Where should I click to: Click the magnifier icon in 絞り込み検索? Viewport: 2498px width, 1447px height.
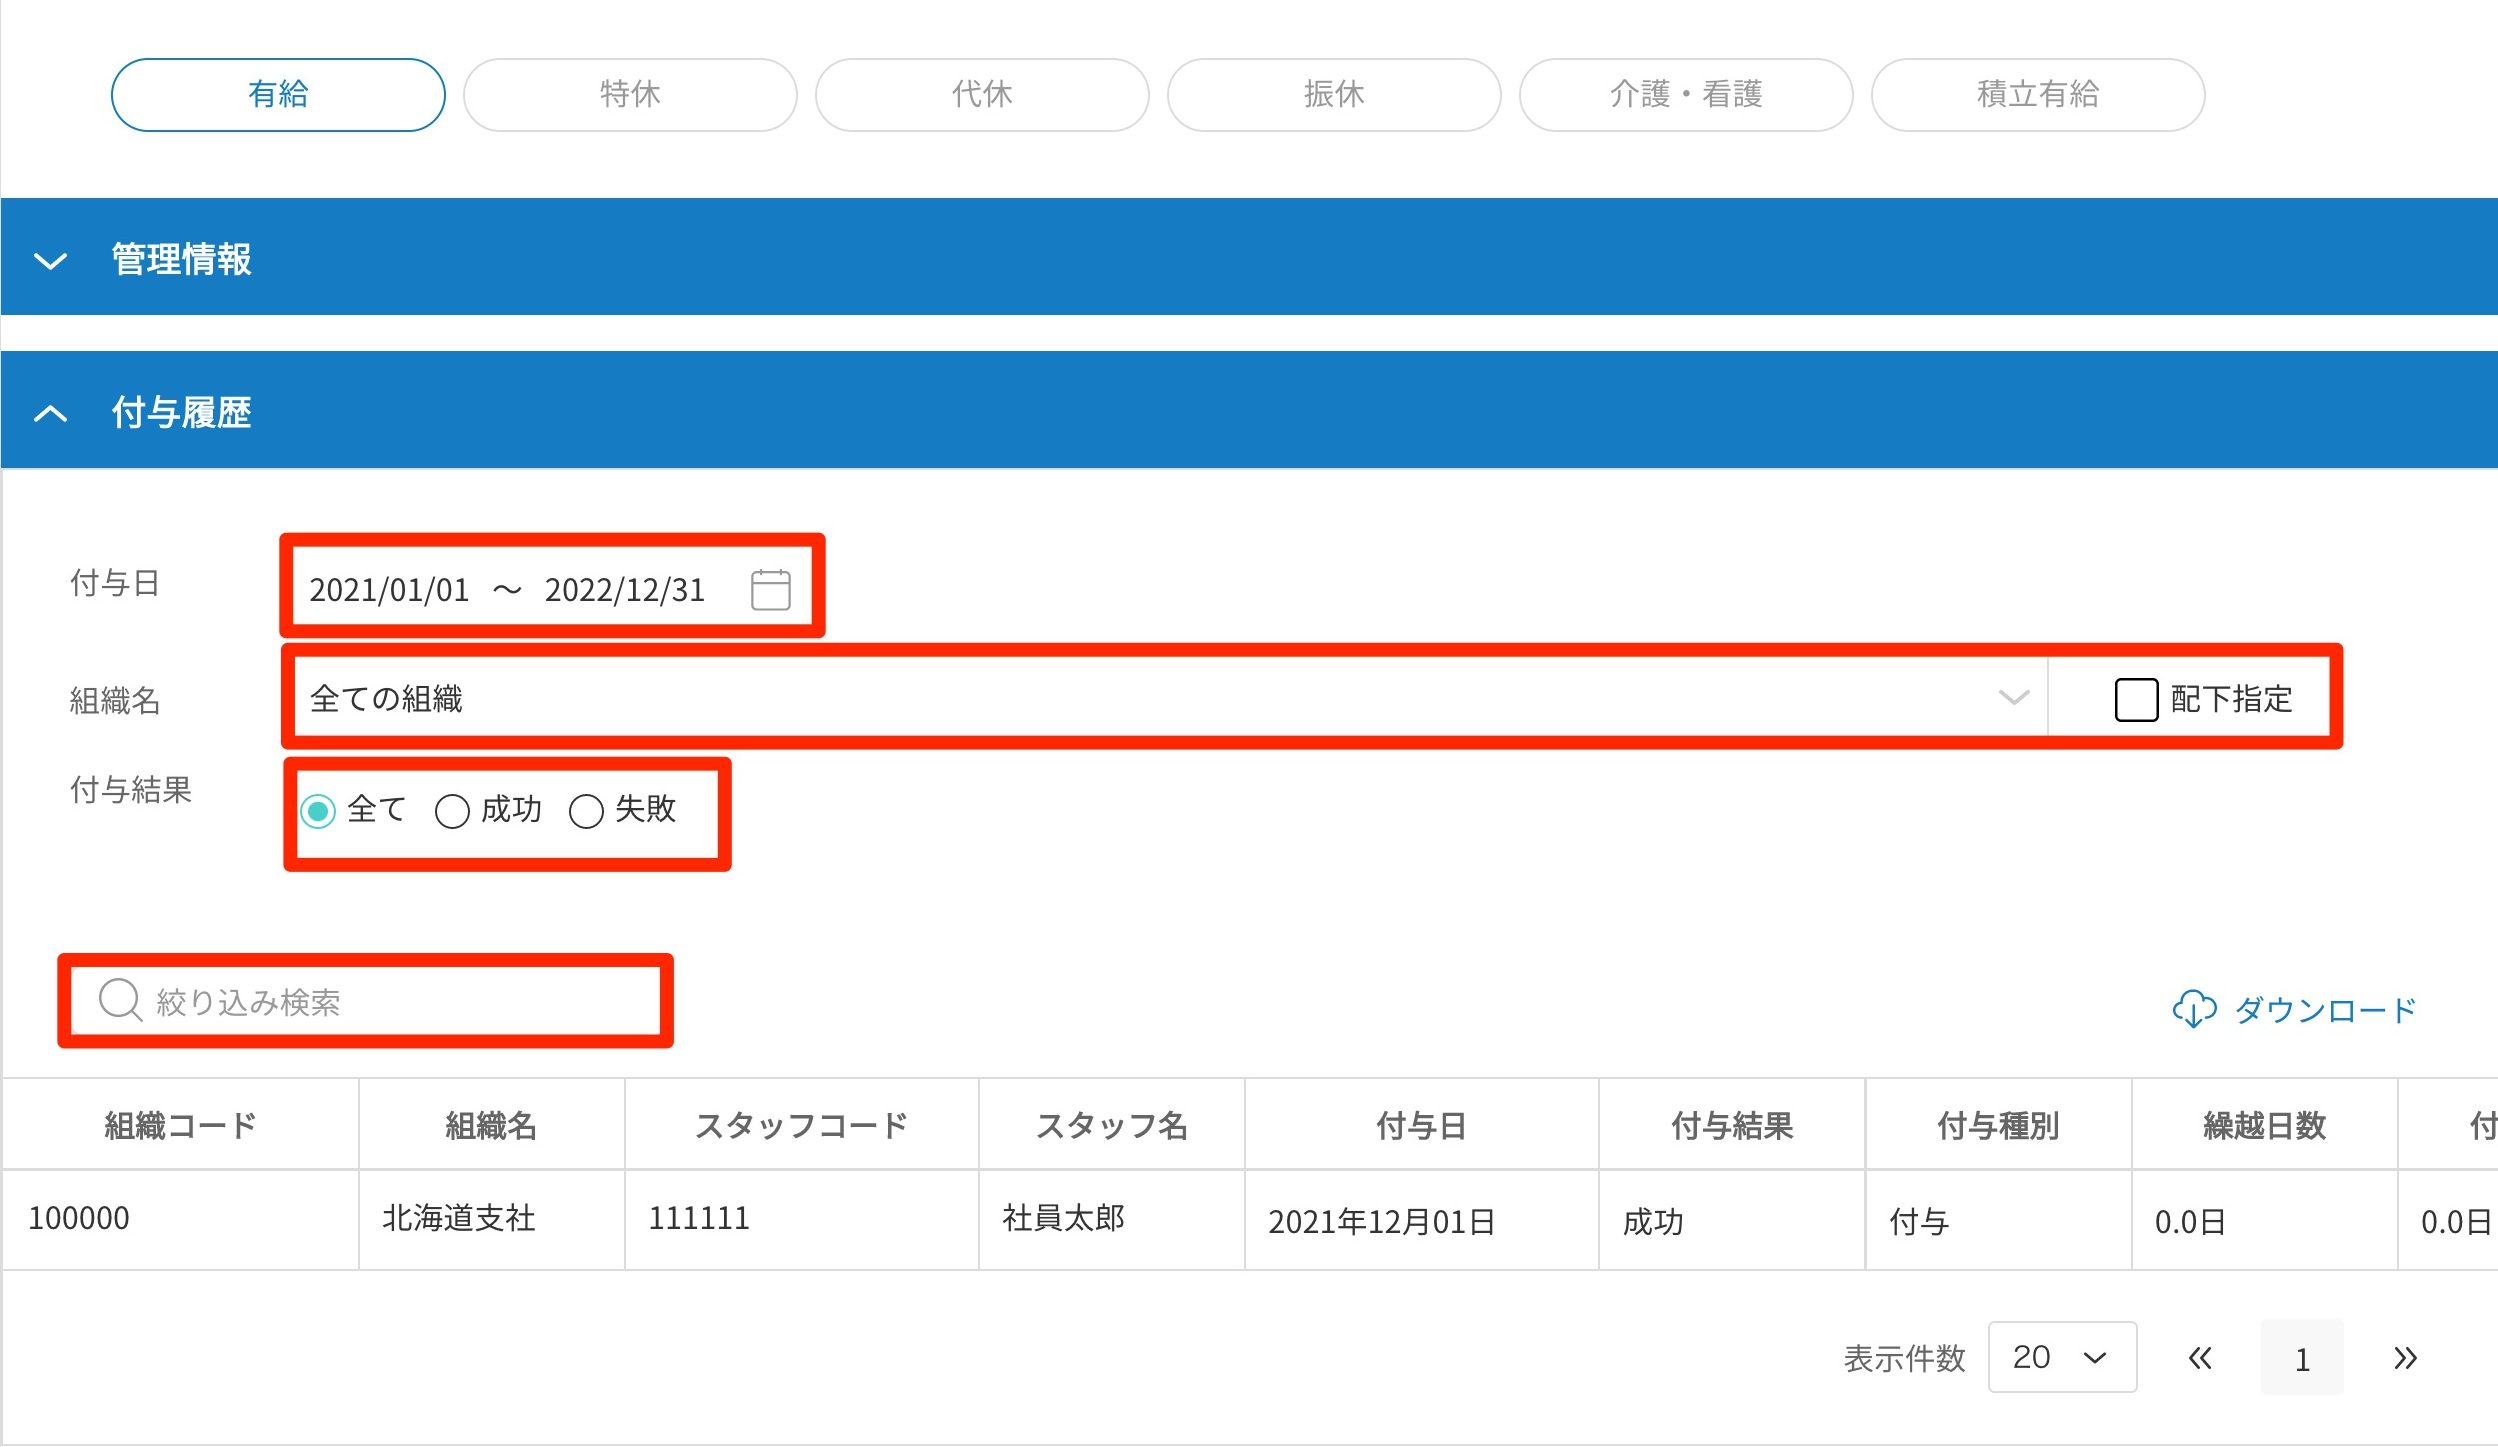[x=120, y=1000]
